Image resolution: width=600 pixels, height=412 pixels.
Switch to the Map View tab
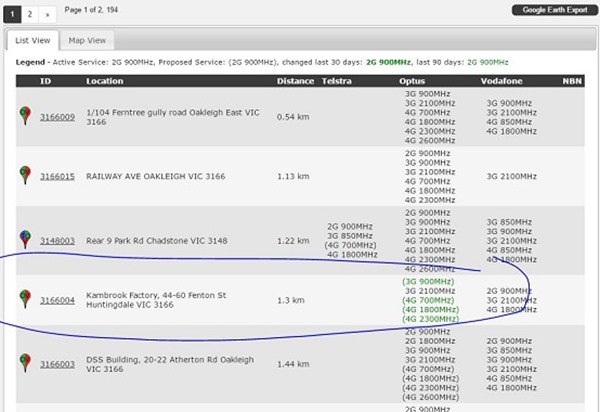point(87,41)
